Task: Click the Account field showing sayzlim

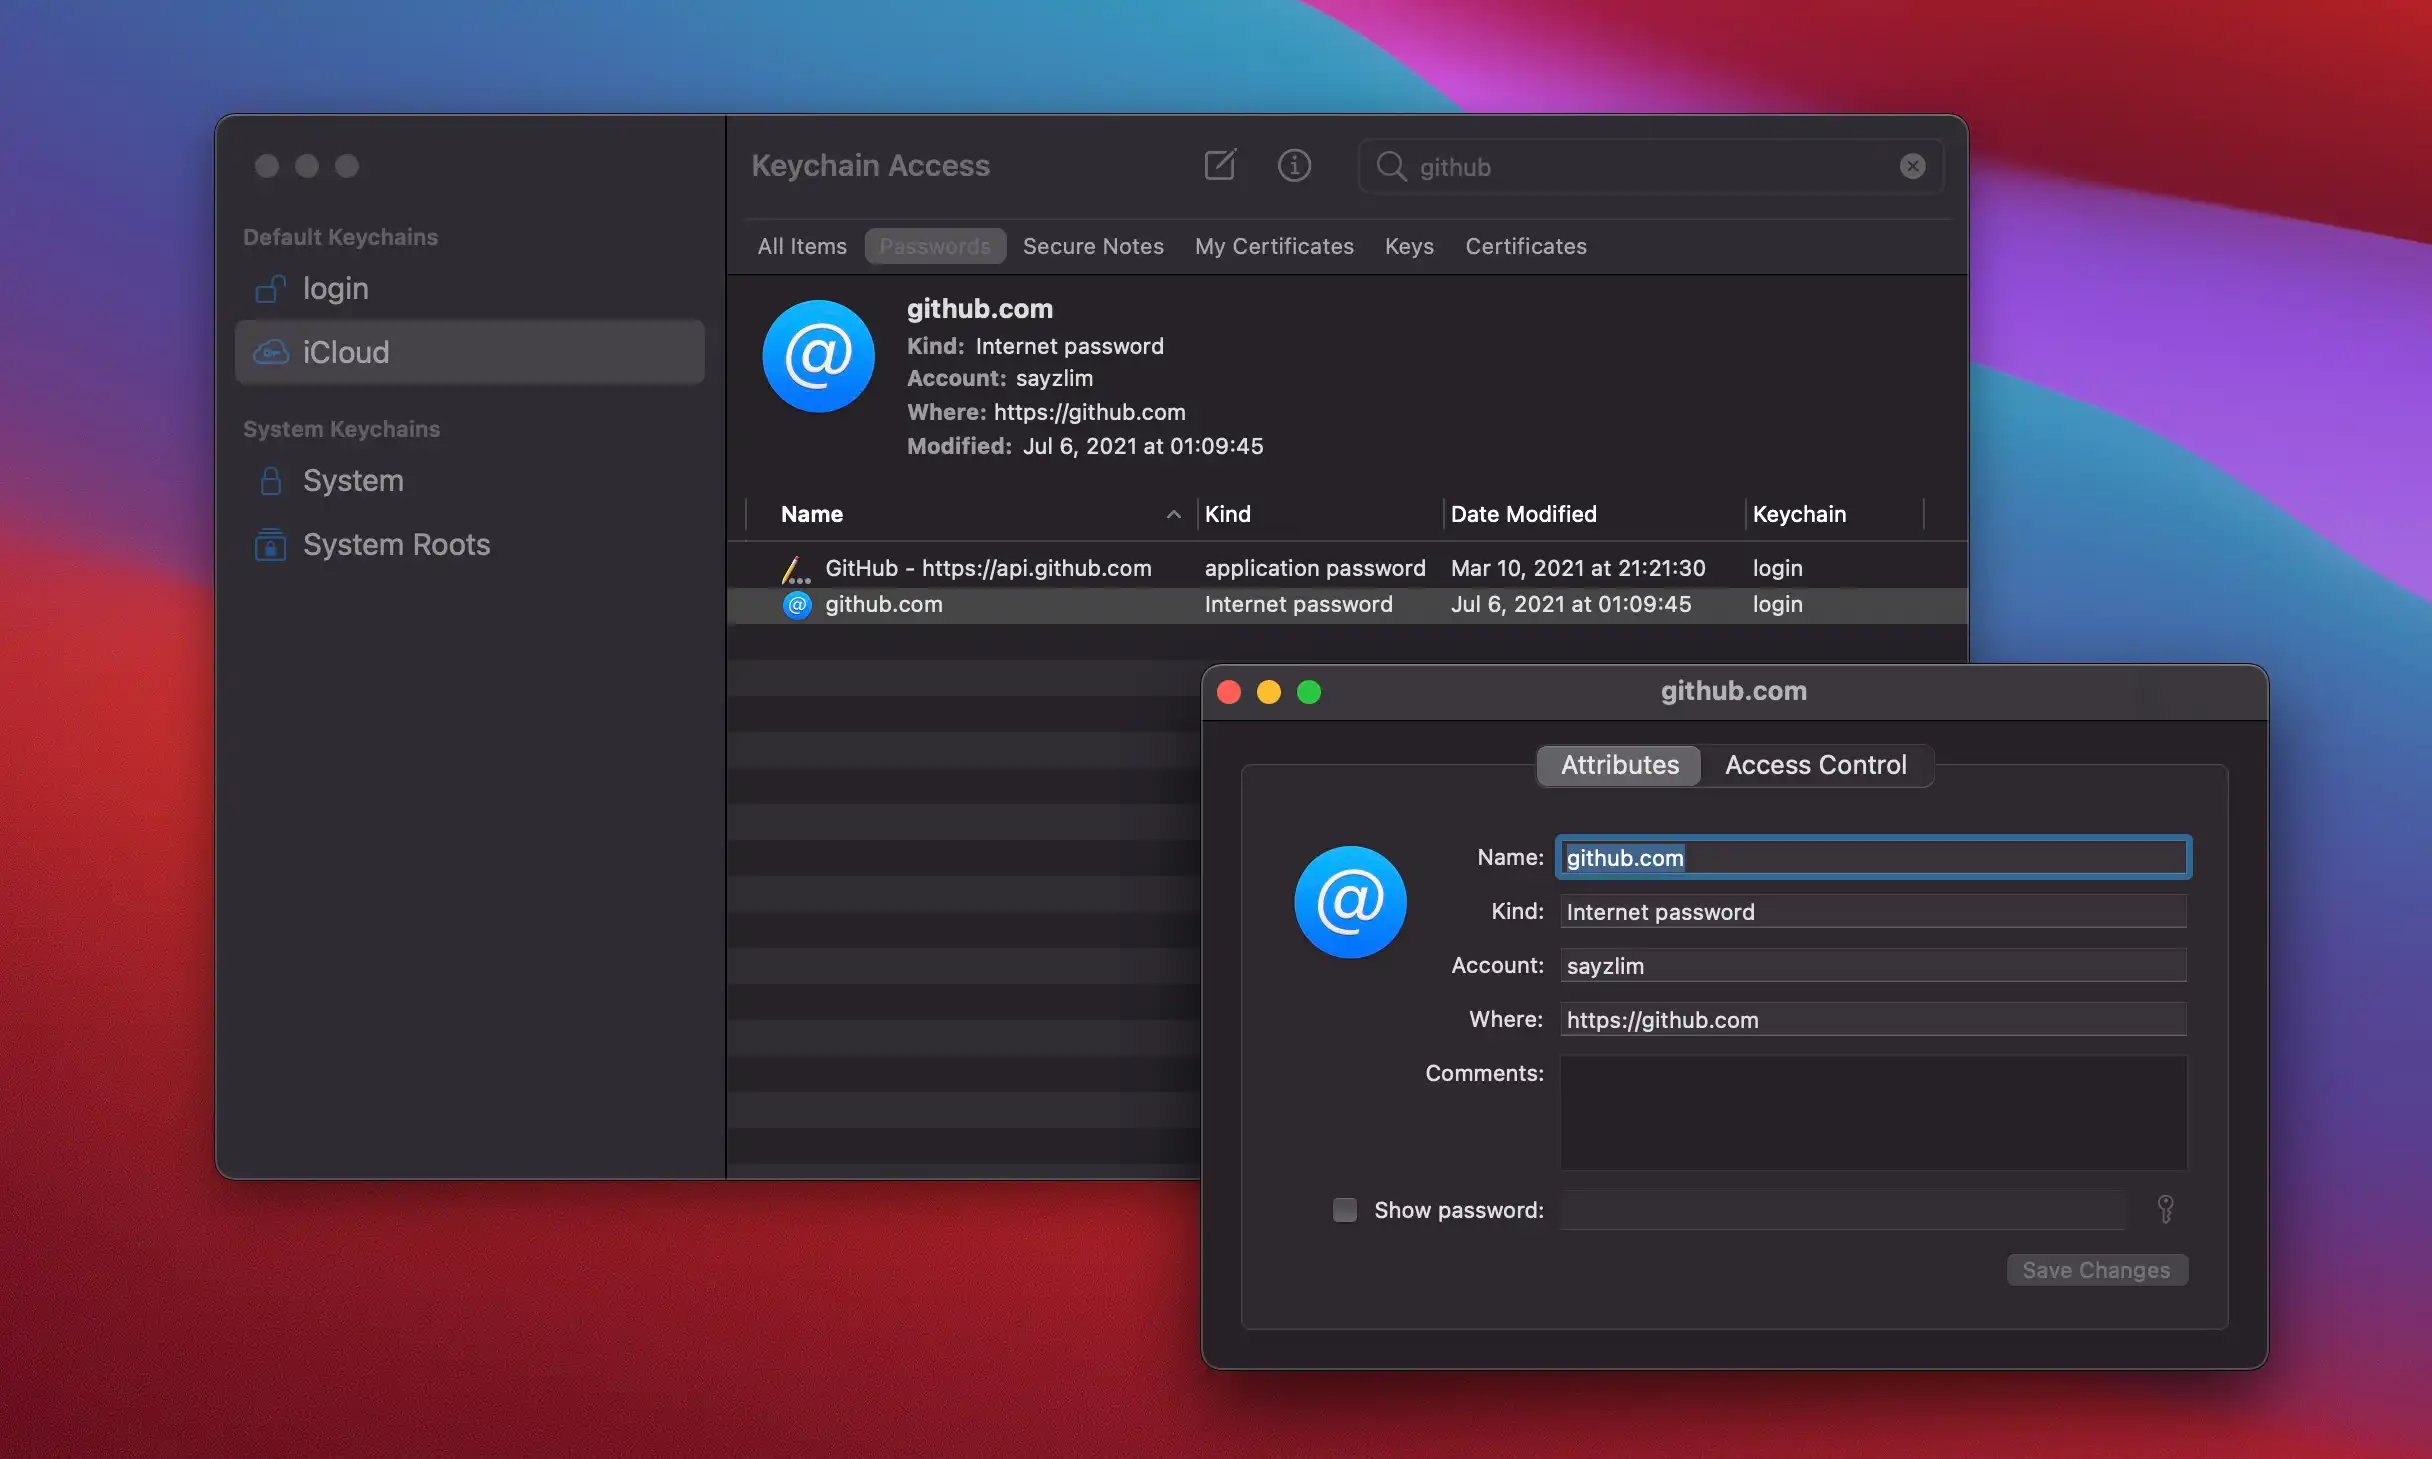Action: [1873, 965]
